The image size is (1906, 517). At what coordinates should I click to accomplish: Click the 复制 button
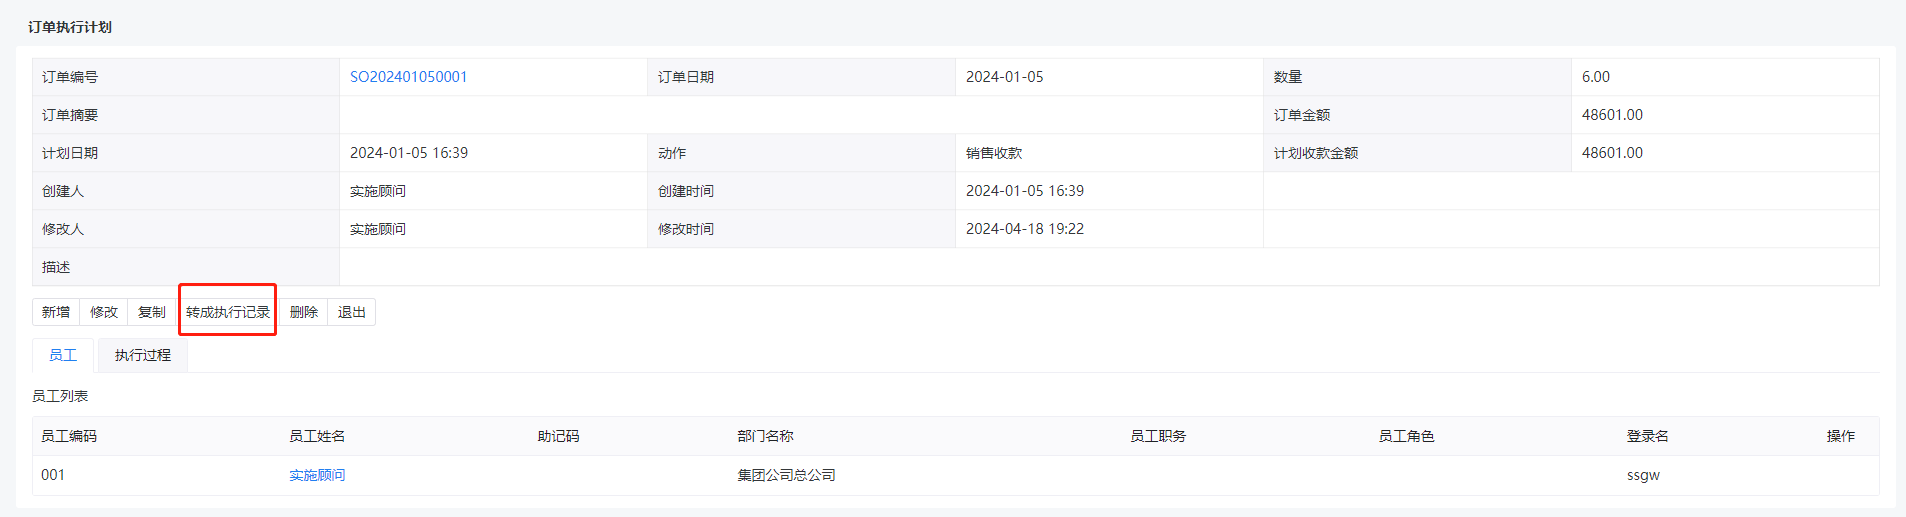152,312
